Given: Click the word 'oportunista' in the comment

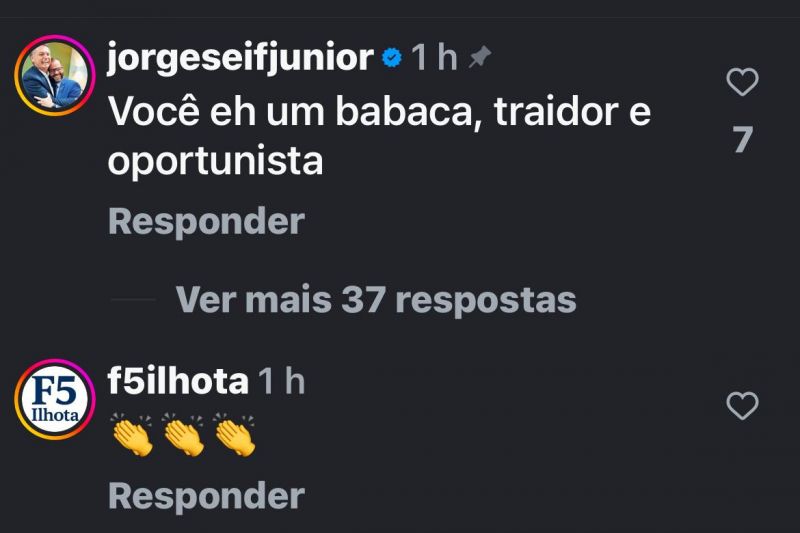Looking at the screenshot, I should click(215, 161).
